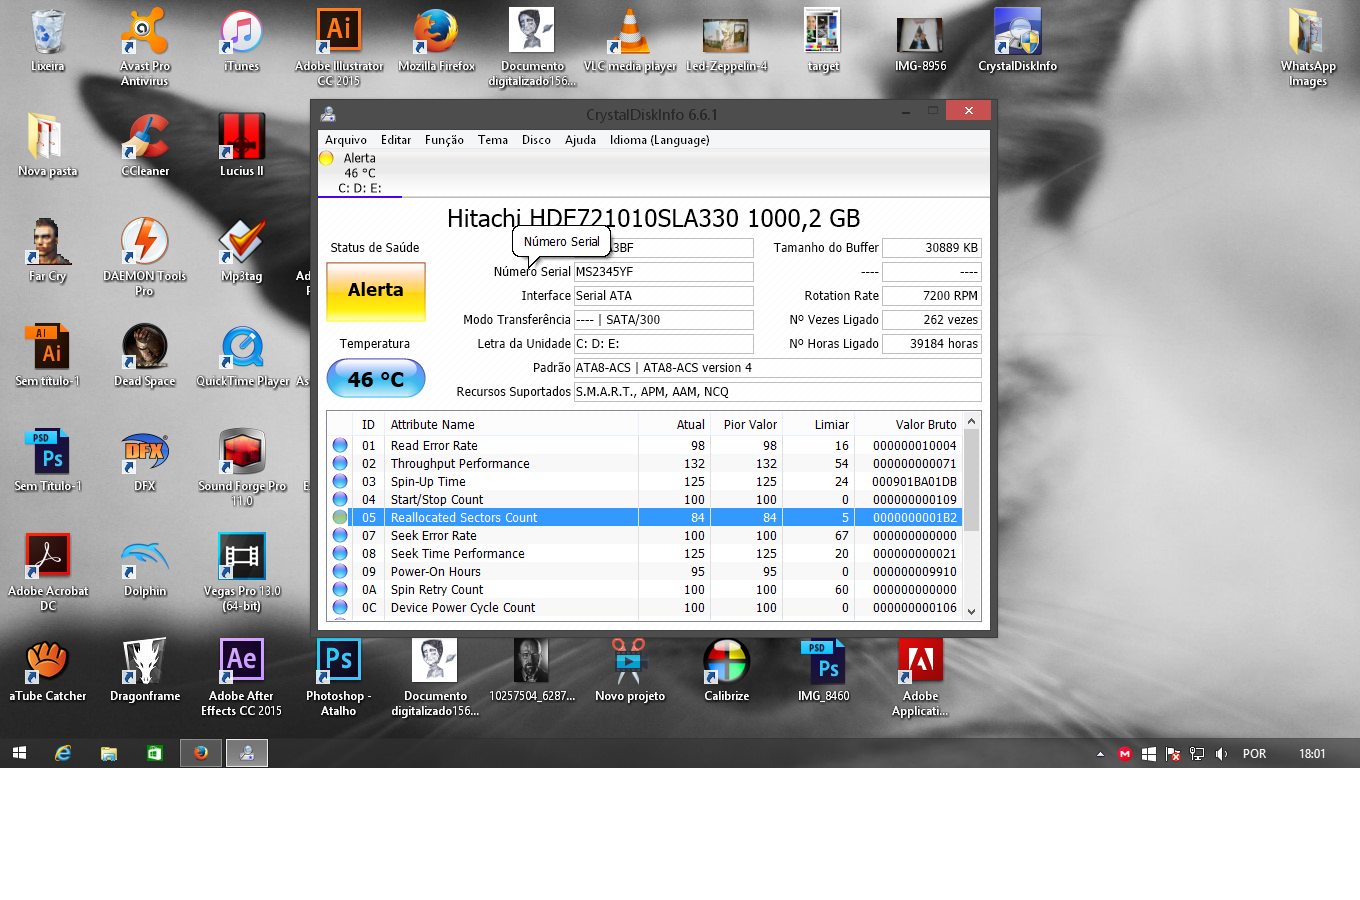The height and width of the screenshot is (900, 1360).
Task: Open the Adobe After Effects CC 2015 icon
Action: [x=241, y=677]
